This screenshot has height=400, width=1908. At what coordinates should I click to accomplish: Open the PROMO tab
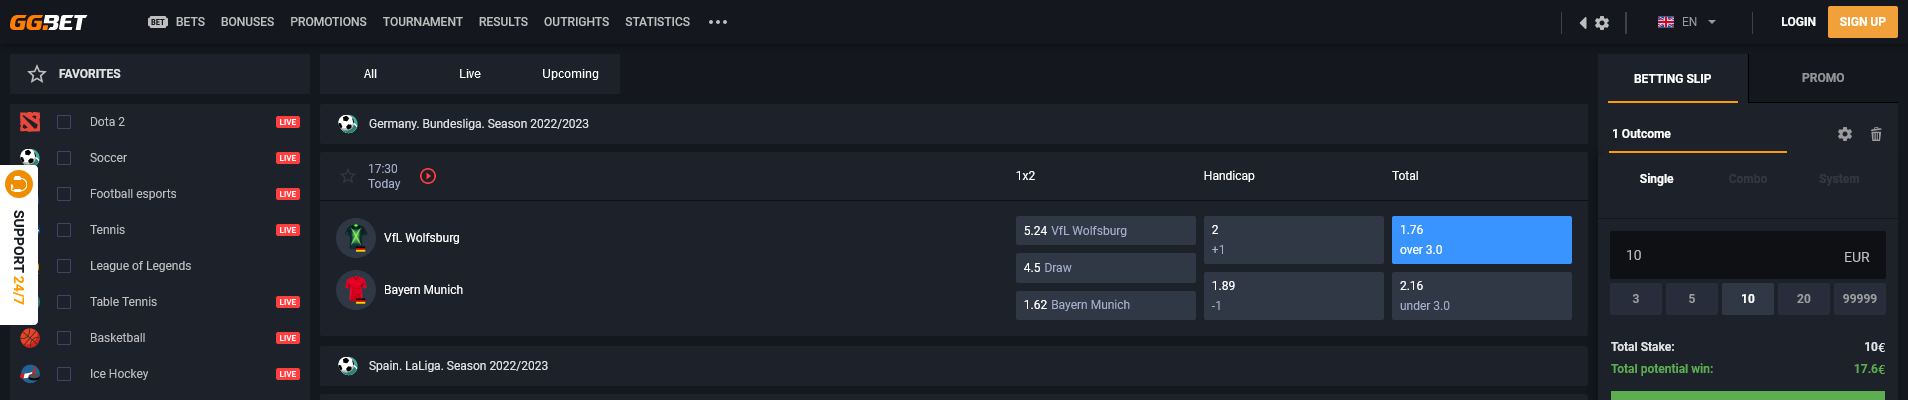point(1823,78)
